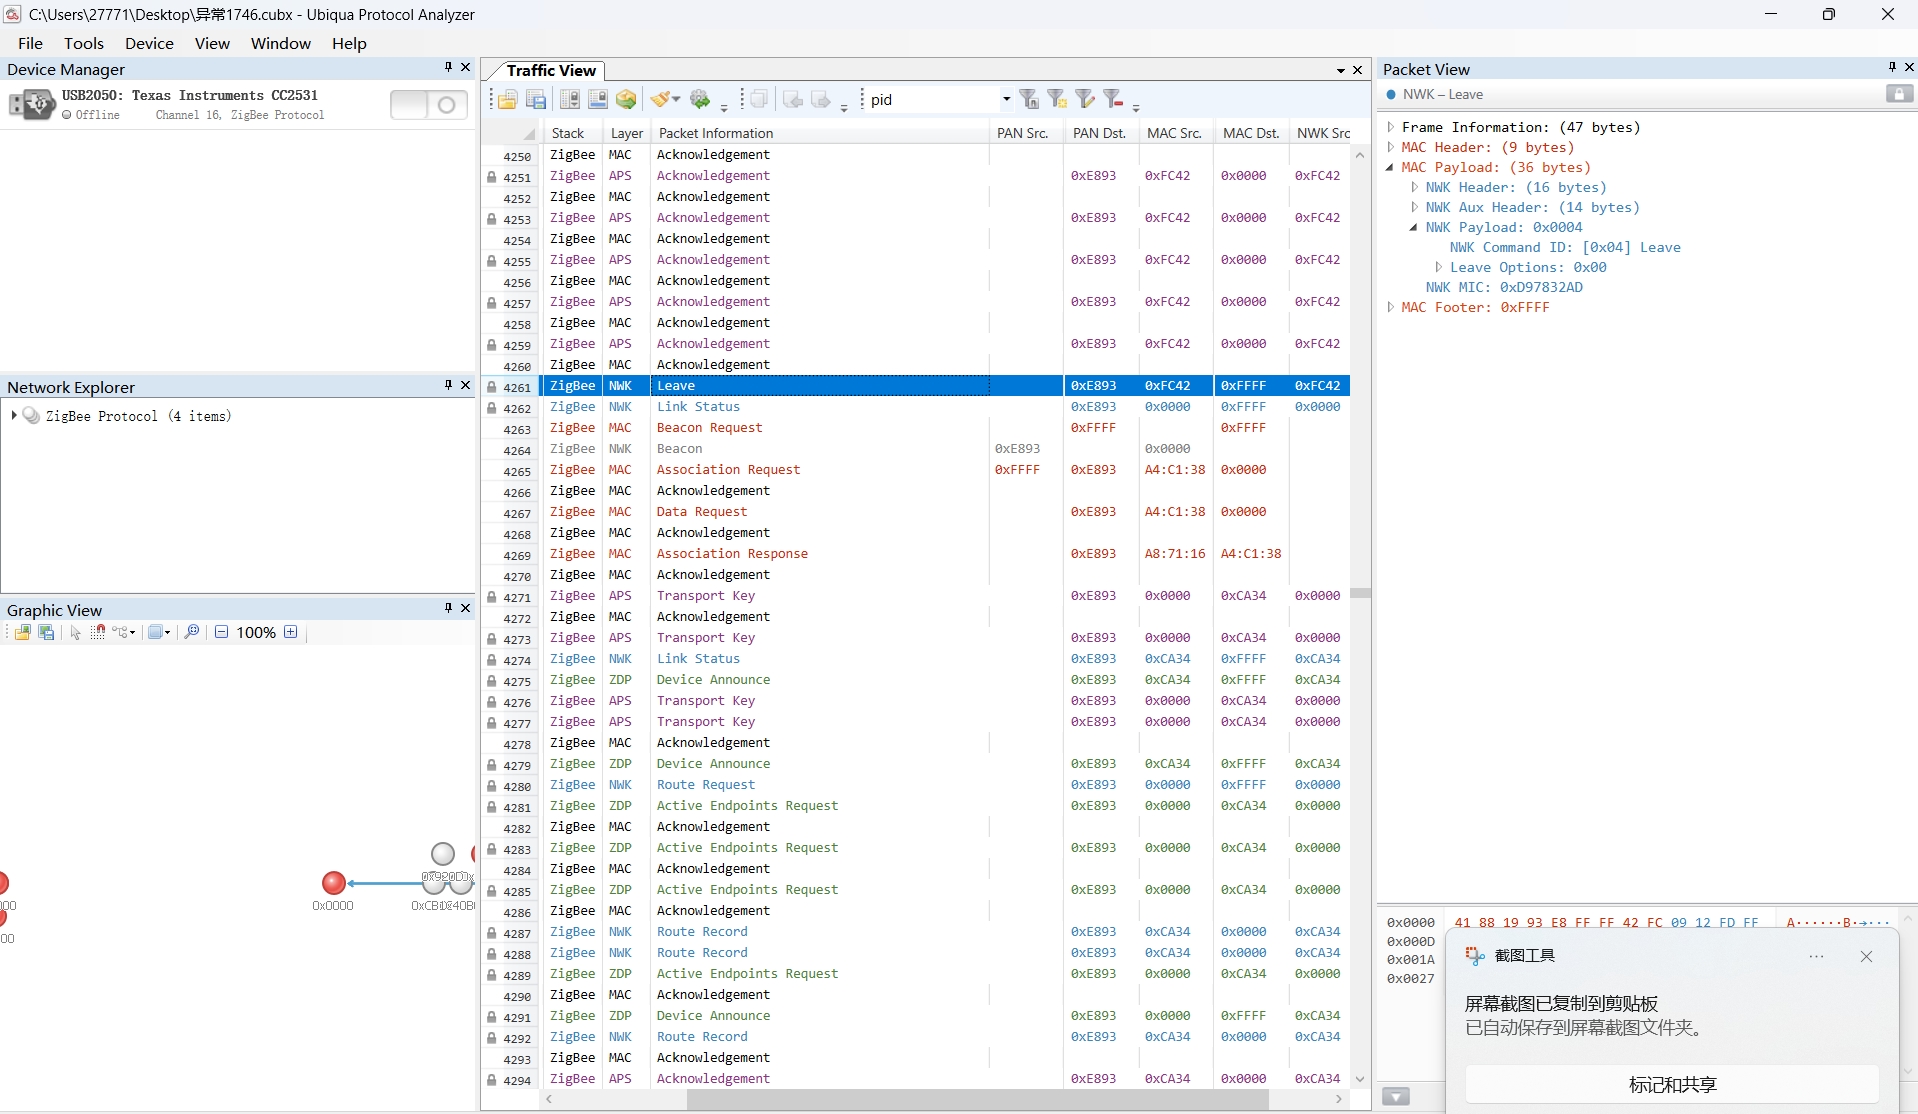
Task: Toggle the USB2050 device capture switch
Action: coord(429,105)
